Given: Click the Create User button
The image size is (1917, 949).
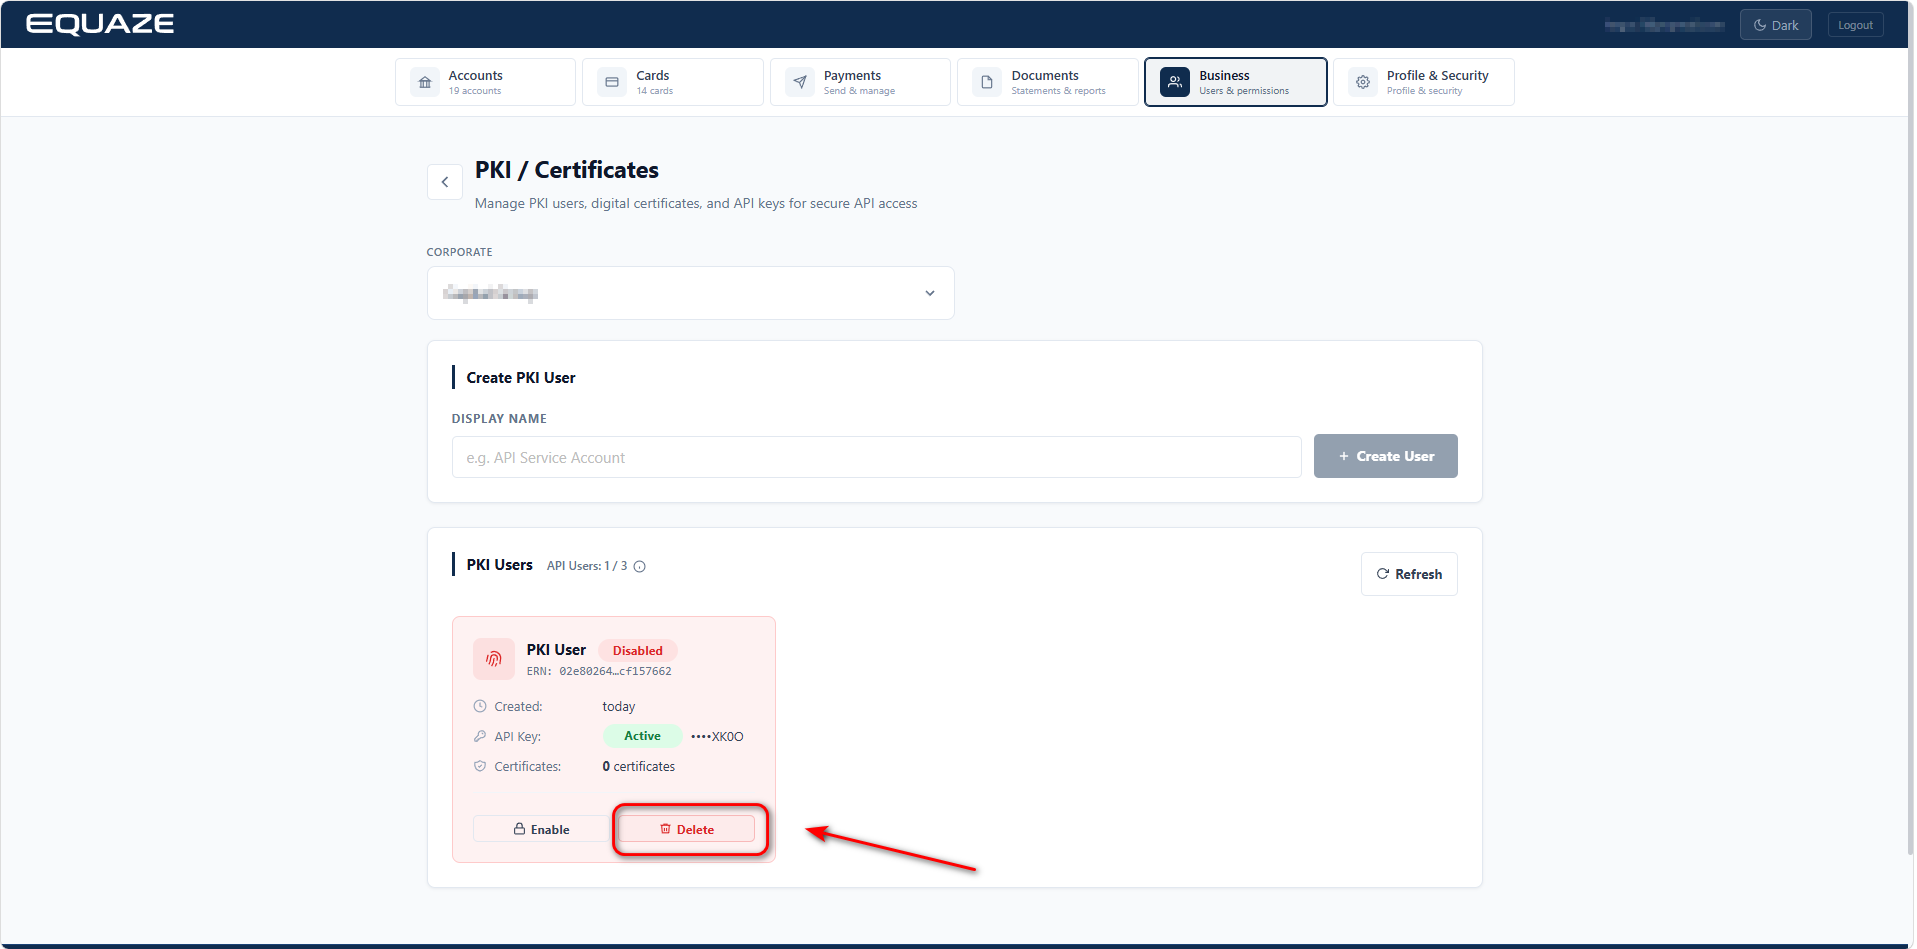Looking at the screenshot, I should tap(1385, 456).
